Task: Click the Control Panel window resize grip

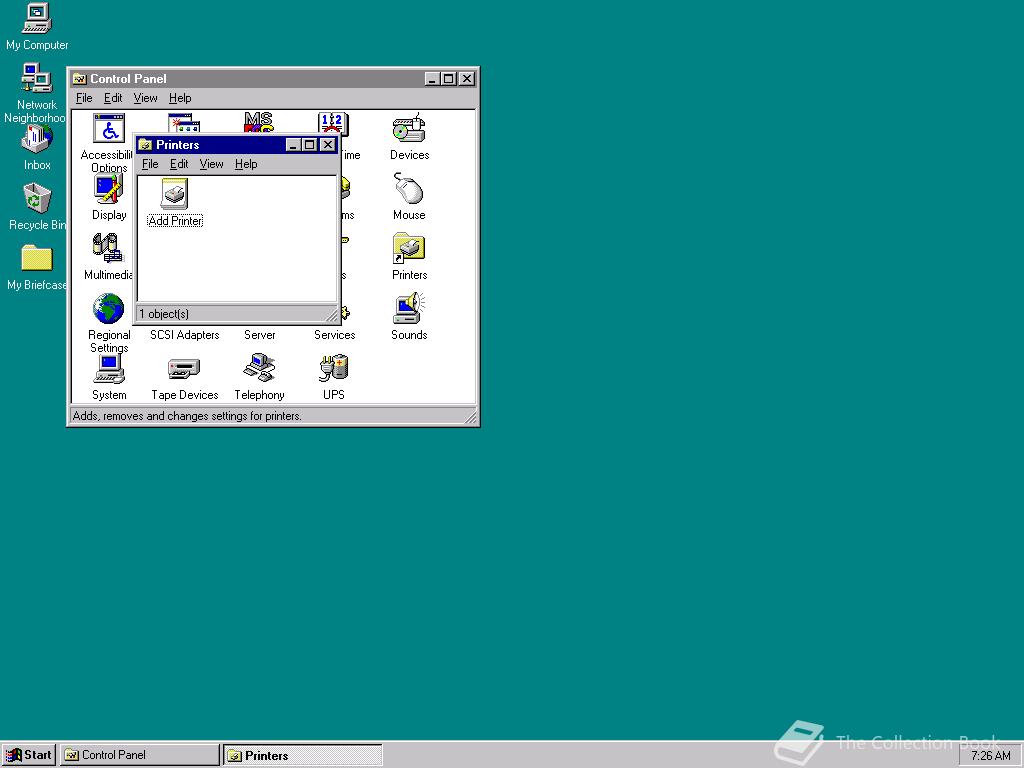Action: 470,417
